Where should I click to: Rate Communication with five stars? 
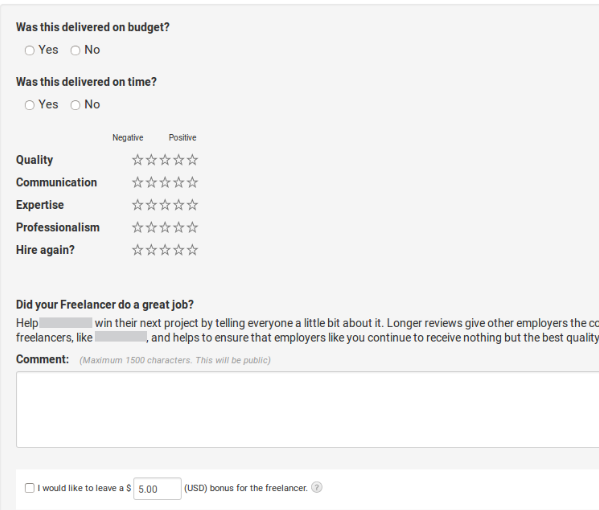(x=193, y=182)
